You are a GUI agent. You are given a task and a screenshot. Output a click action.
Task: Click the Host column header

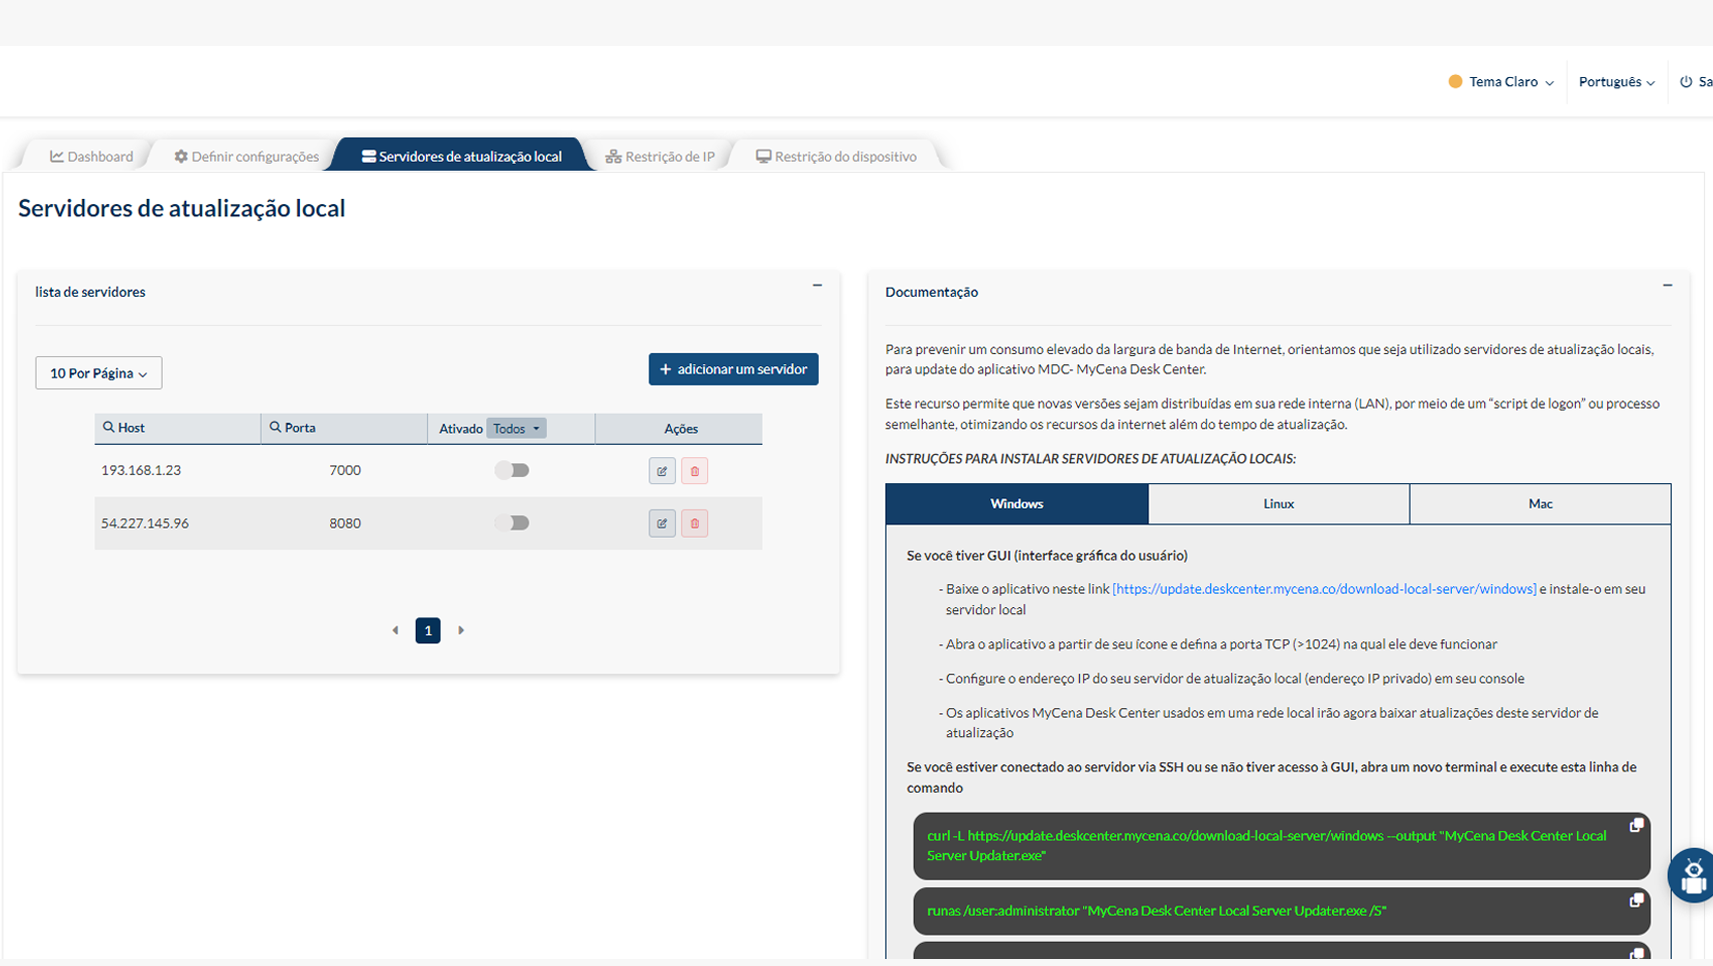(x=178, y=428)
